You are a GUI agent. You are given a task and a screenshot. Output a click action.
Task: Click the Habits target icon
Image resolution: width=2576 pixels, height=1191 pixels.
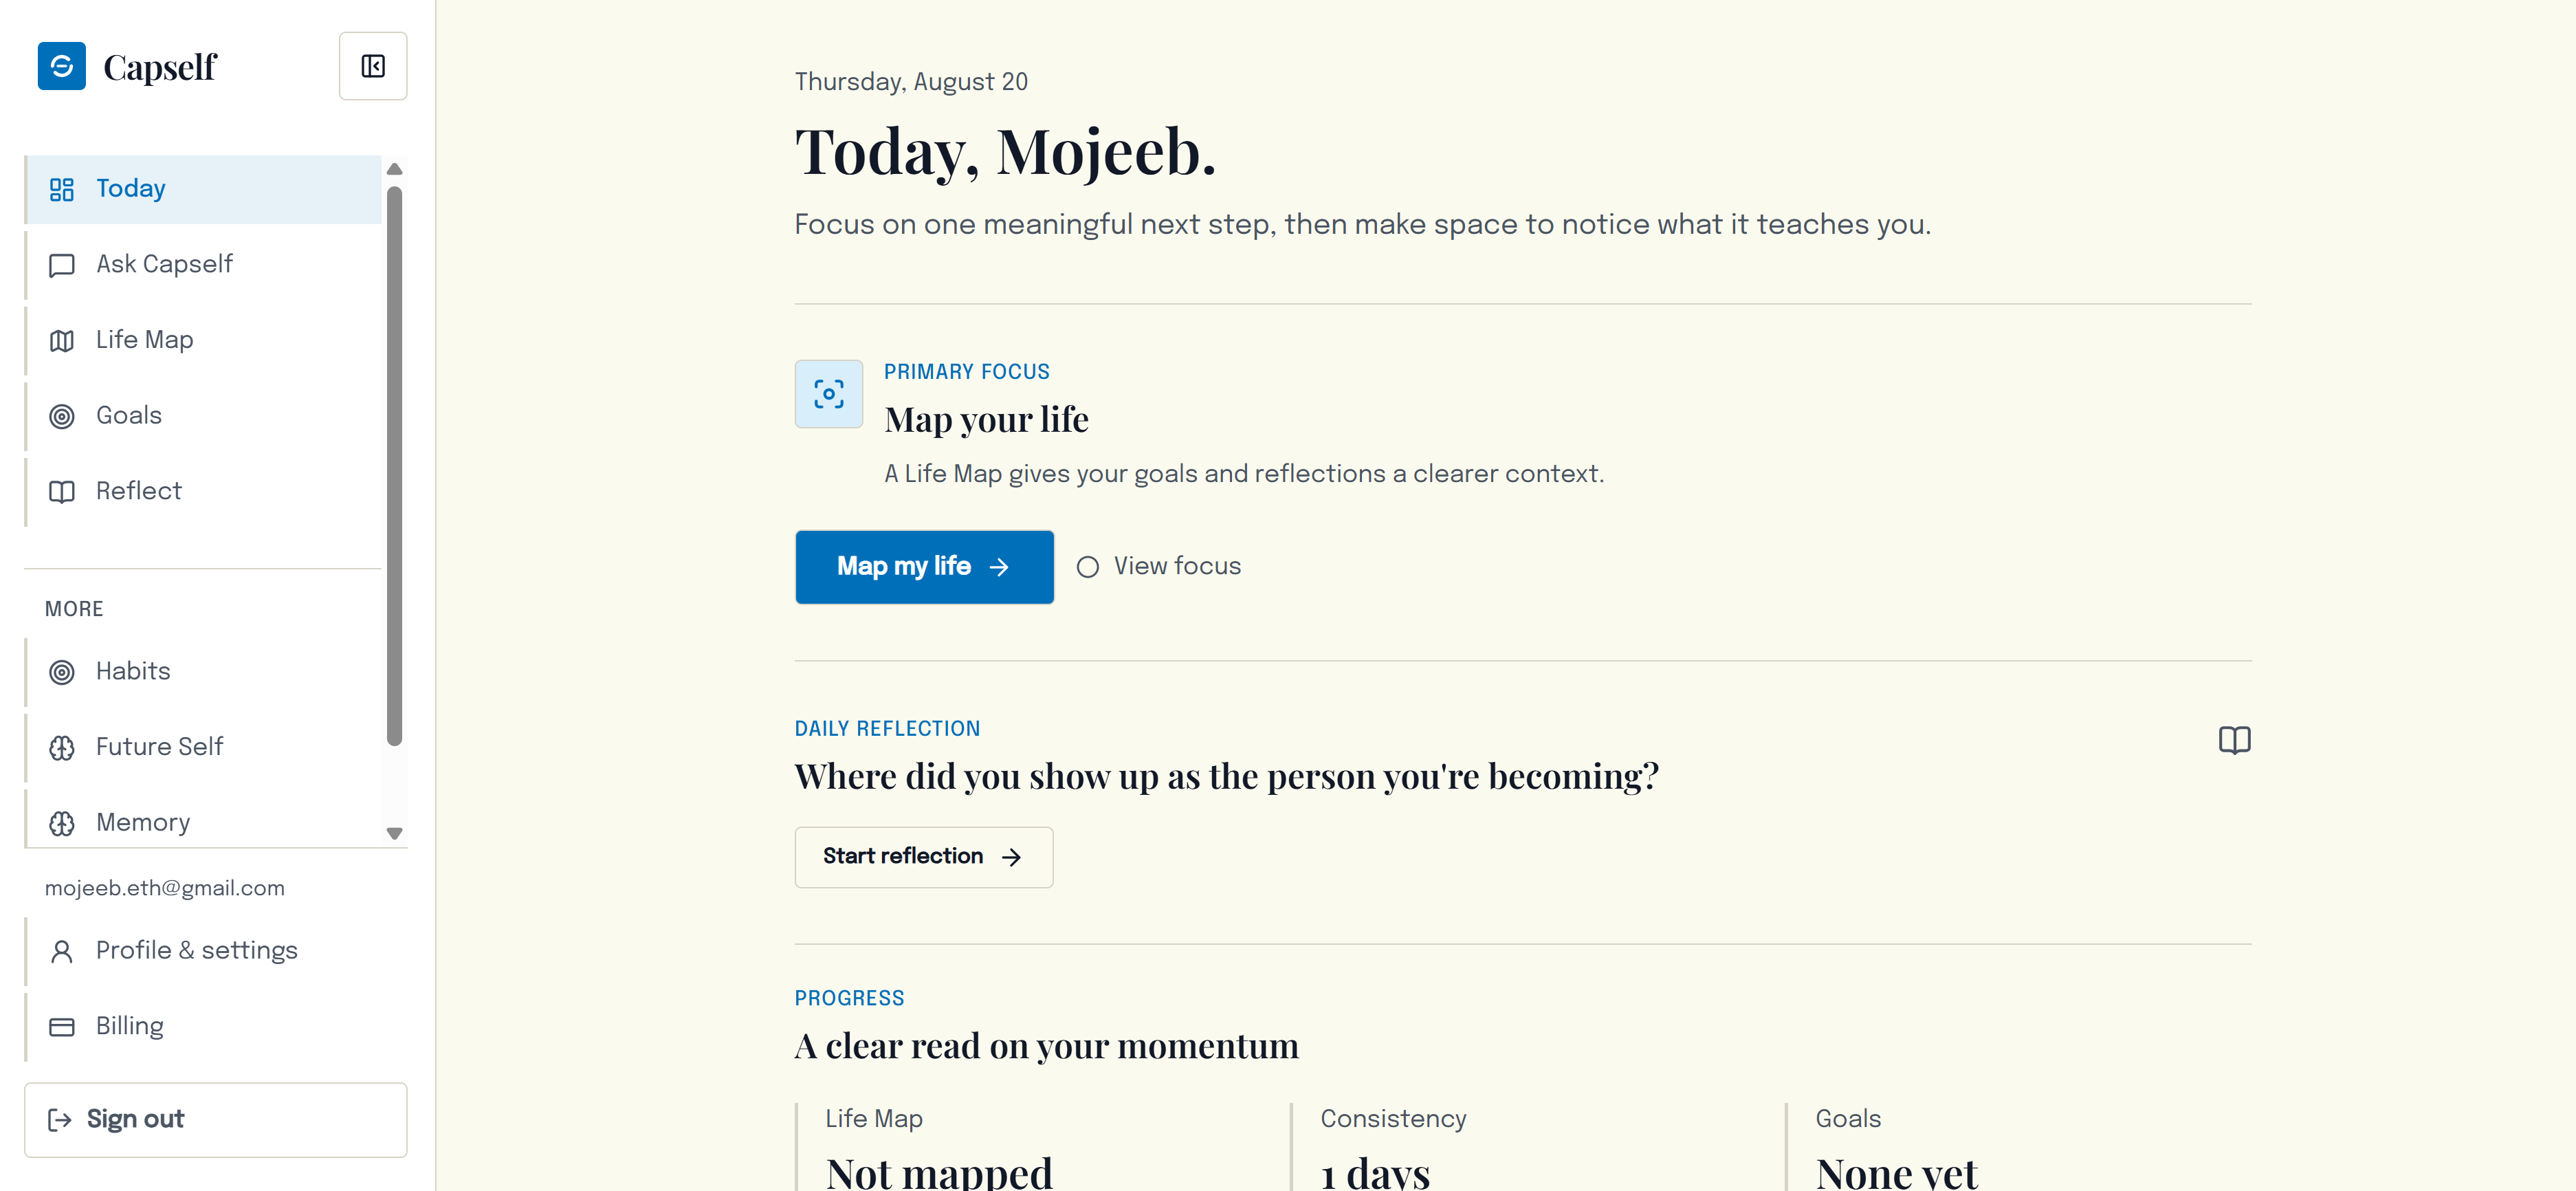coord(62,672)
